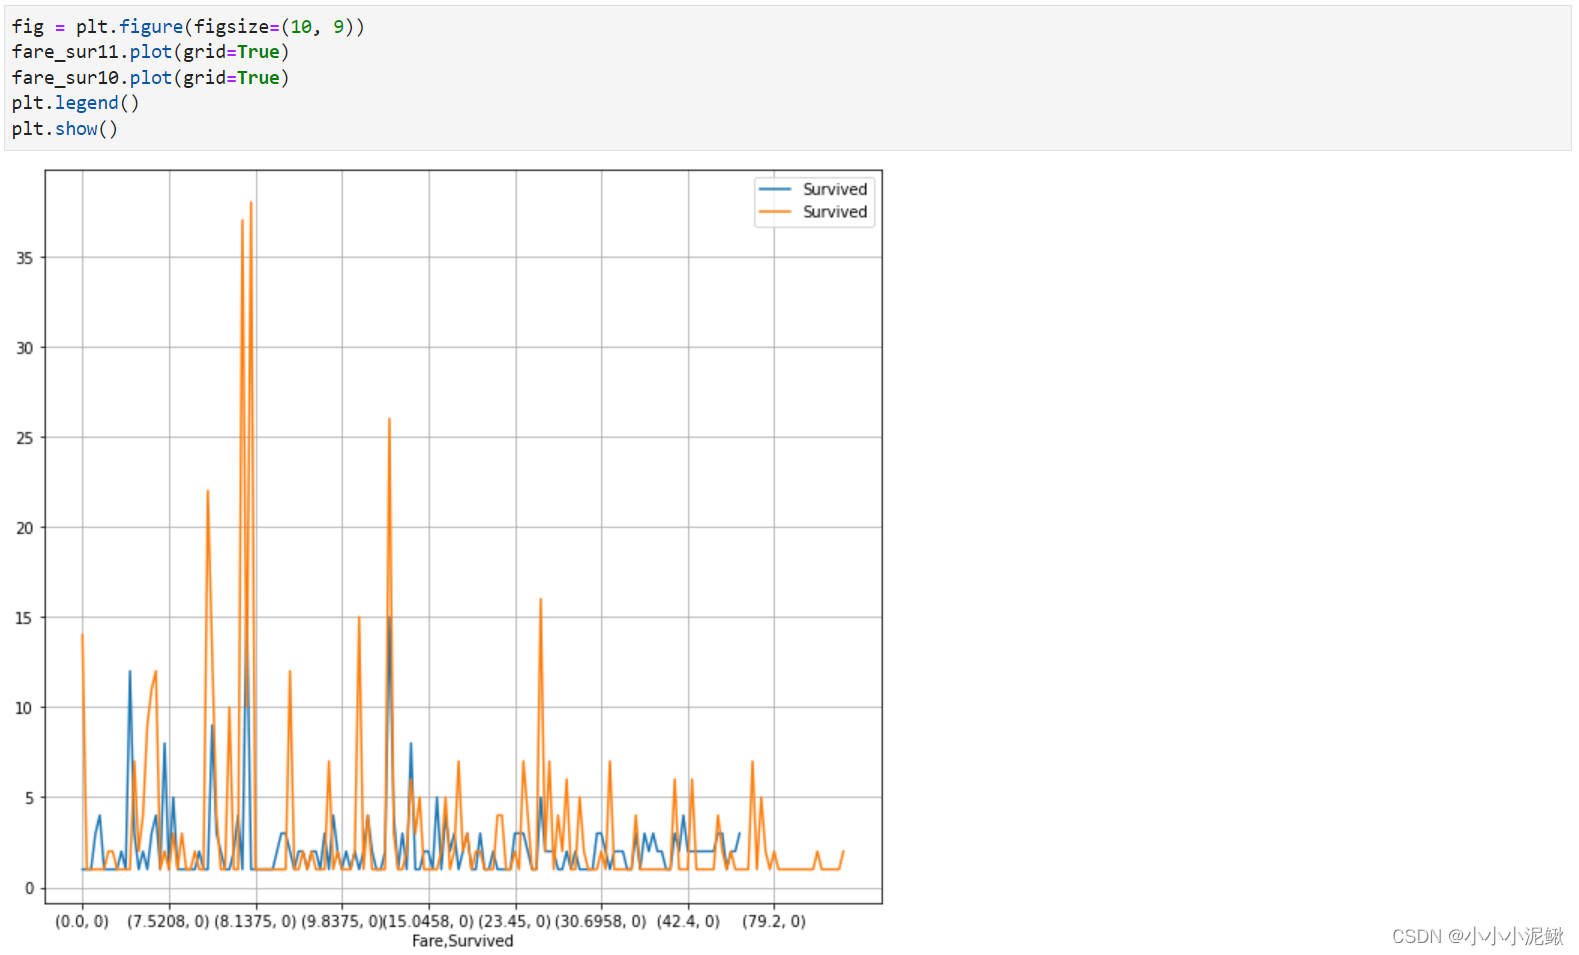
Task: Click the y-axis tick label '35'
Action: [24, 258]
